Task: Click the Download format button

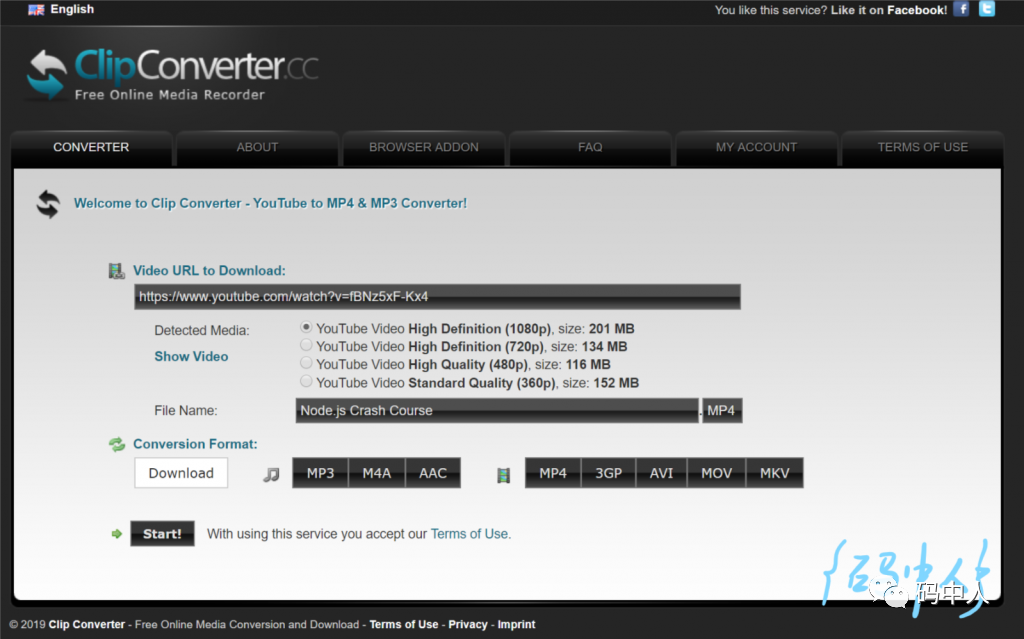Action: pyautogui.click(x=181, y=473)
